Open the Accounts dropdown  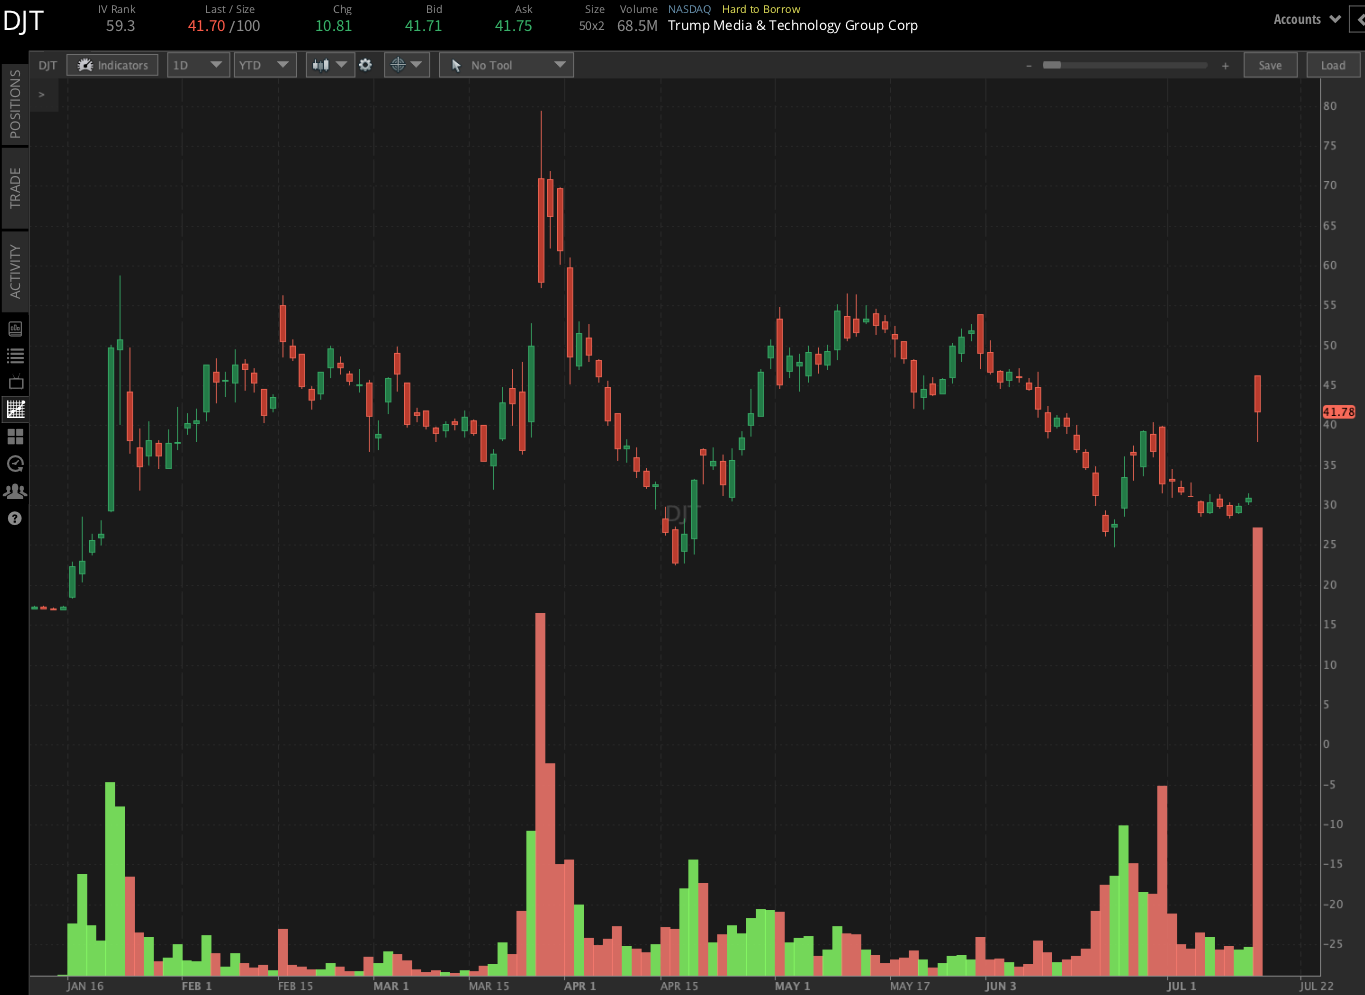[x=1306, y=18]
